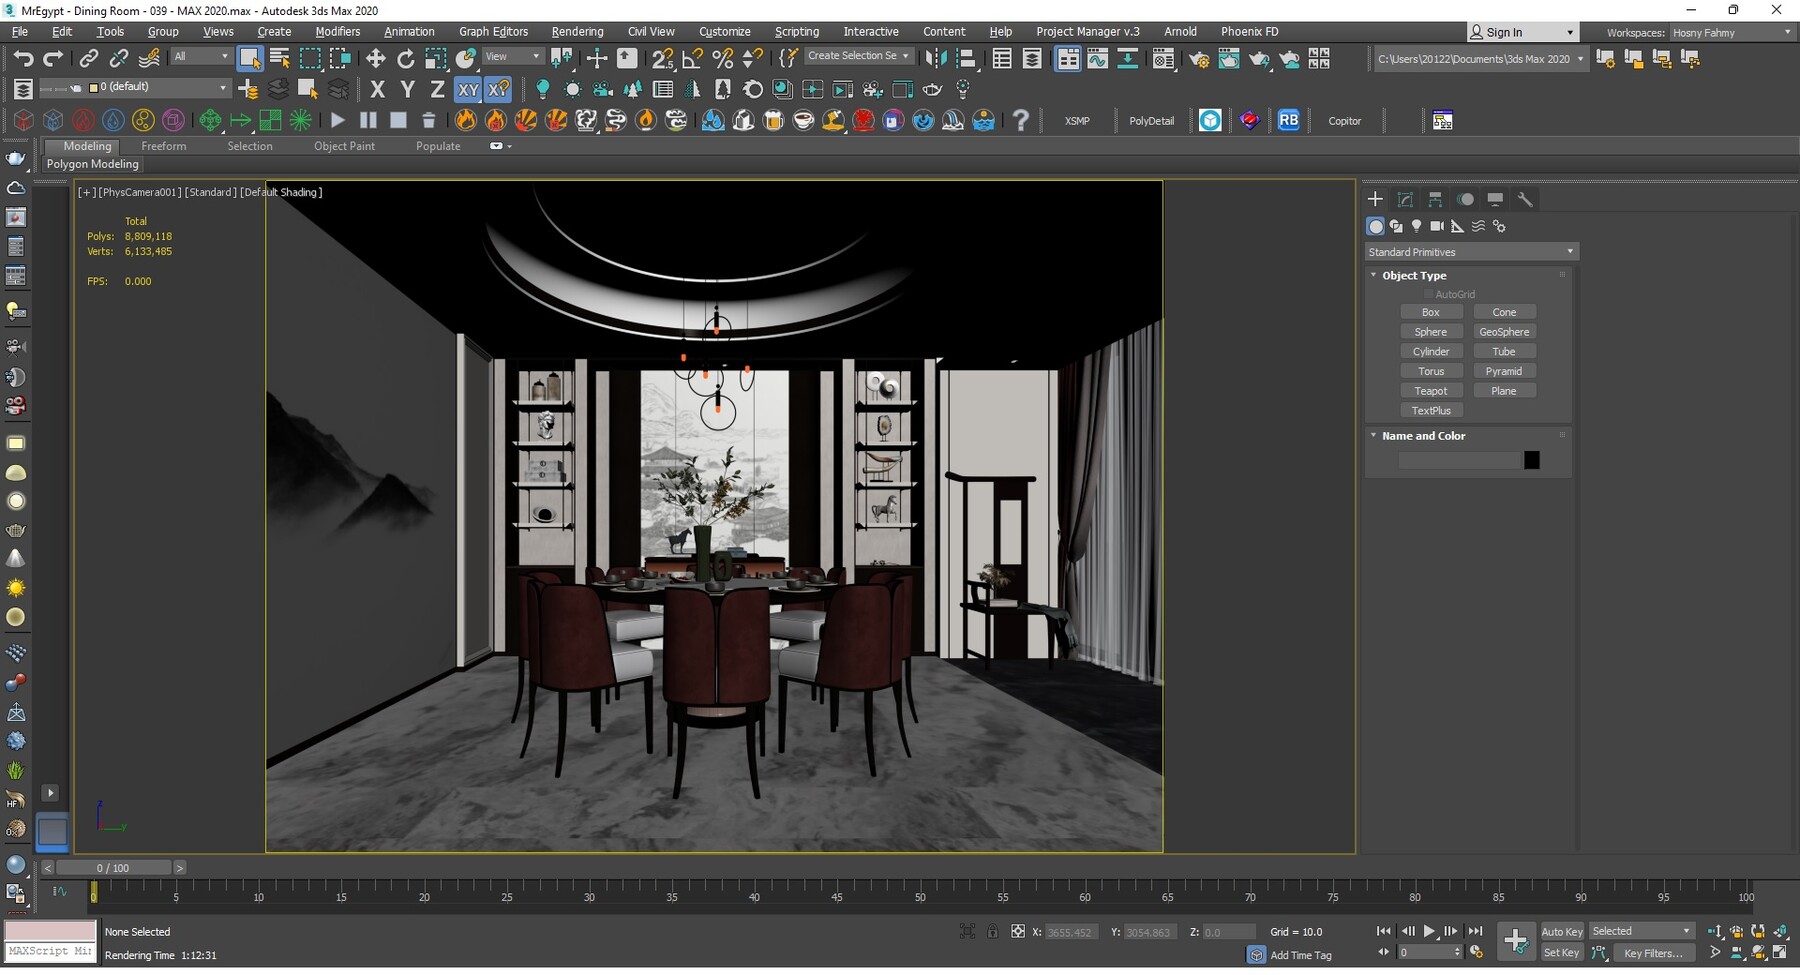Click the Teapot primitive button
Screen dimensions: 1800x975
(x=1432, y=391)
